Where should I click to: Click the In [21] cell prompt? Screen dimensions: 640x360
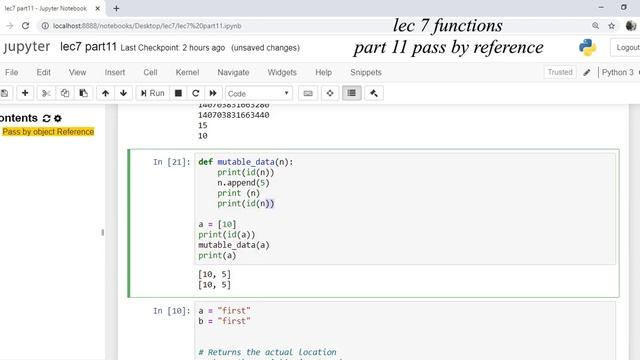pyautogui.click(x=171, y=162)
